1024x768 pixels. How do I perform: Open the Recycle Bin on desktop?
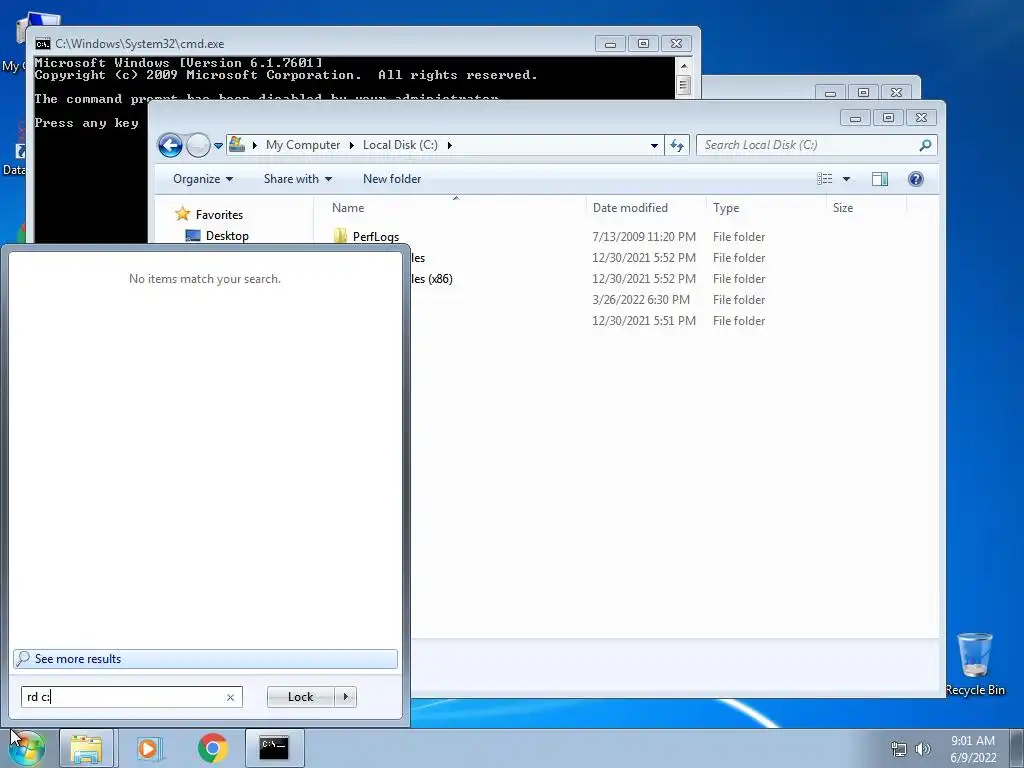975,664
